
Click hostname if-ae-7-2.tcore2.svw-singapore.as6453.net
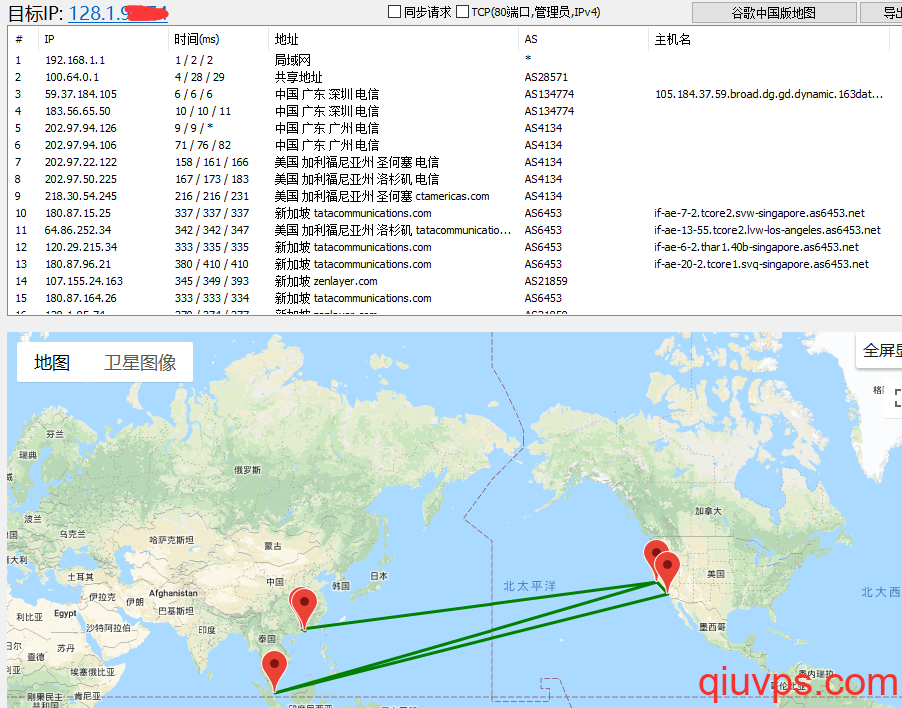coord(759,213)
